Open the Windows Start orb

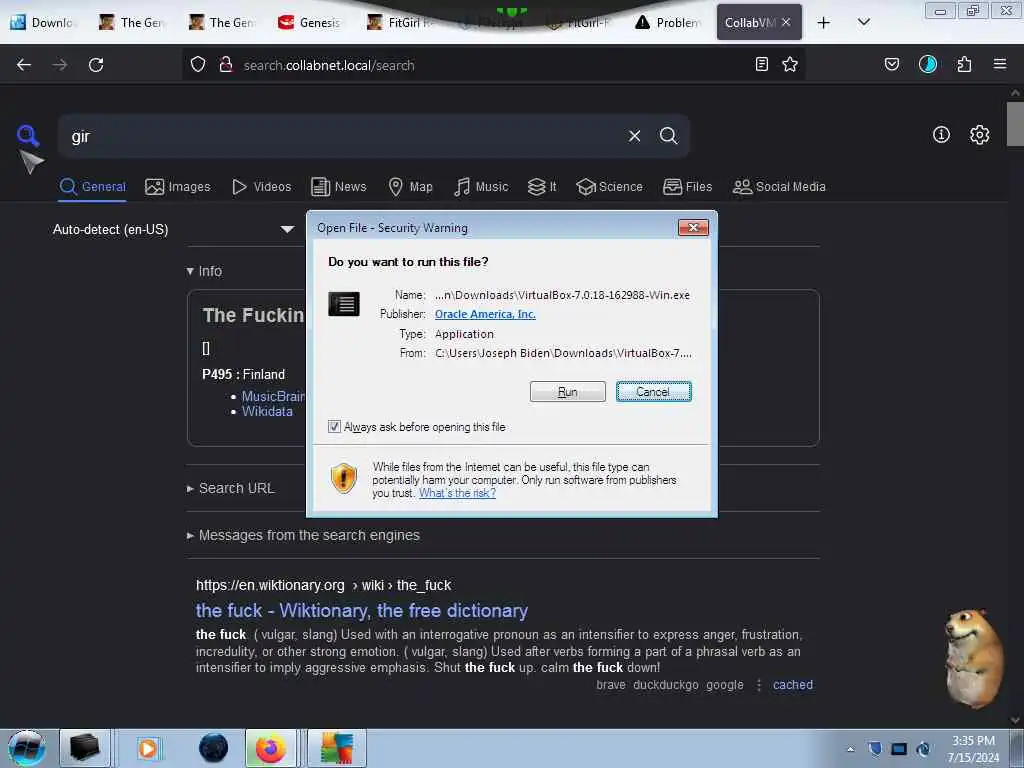[27, 748]
